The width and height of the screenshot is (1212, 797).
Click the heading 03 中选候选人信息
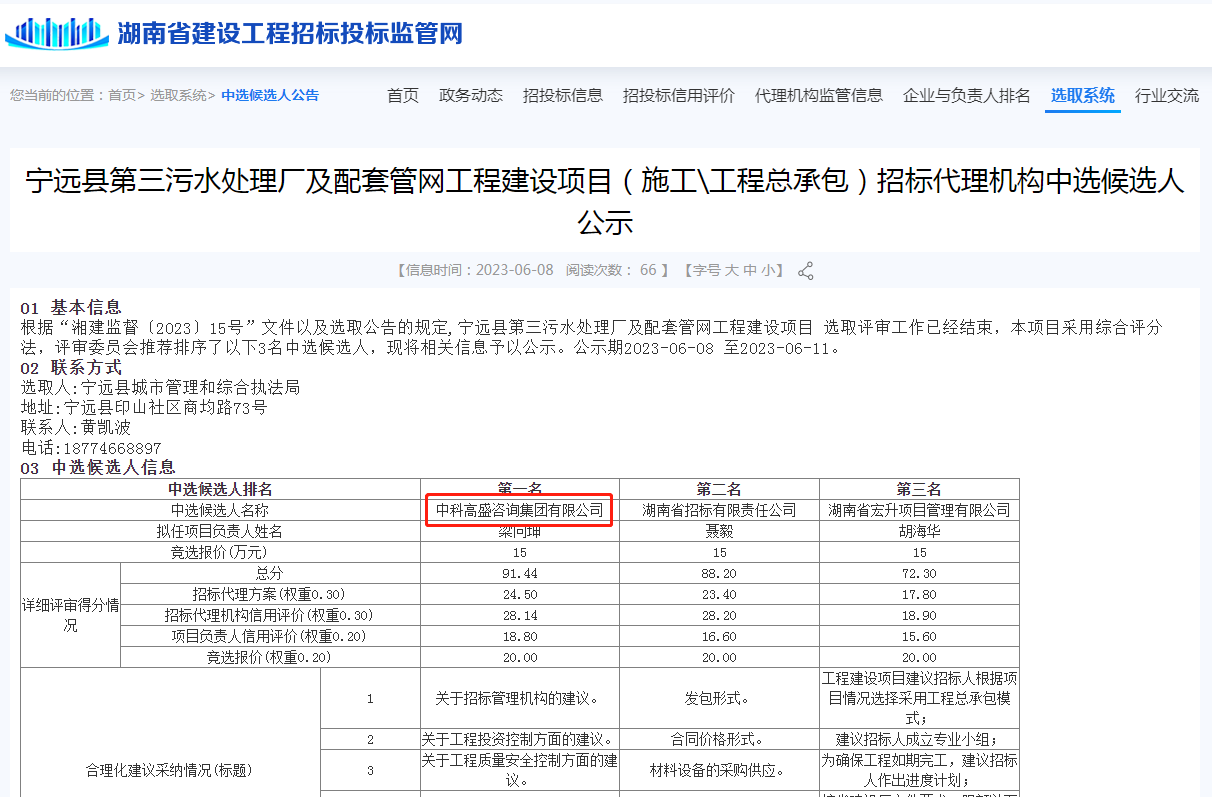pos(98,467)
